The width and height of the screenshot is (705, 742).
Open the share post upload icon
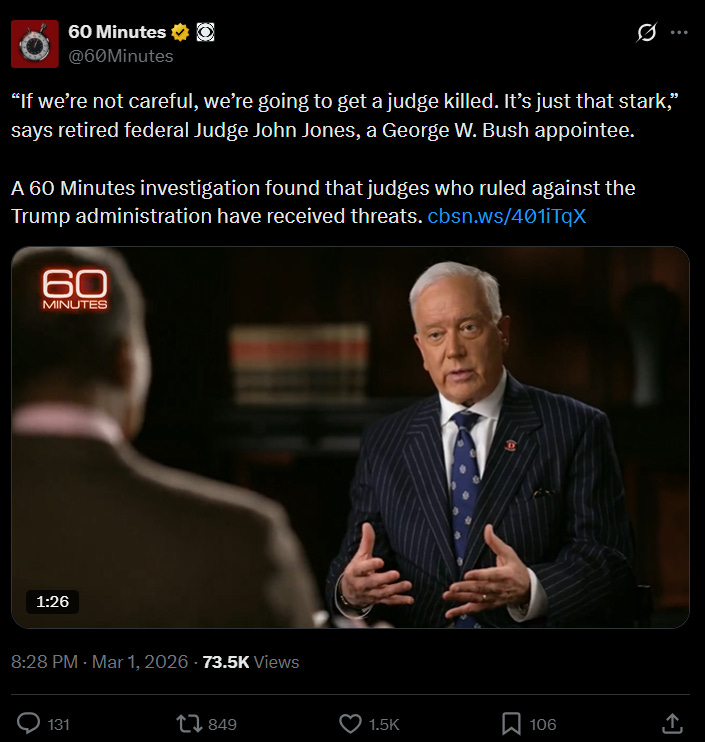click(672, 724)
